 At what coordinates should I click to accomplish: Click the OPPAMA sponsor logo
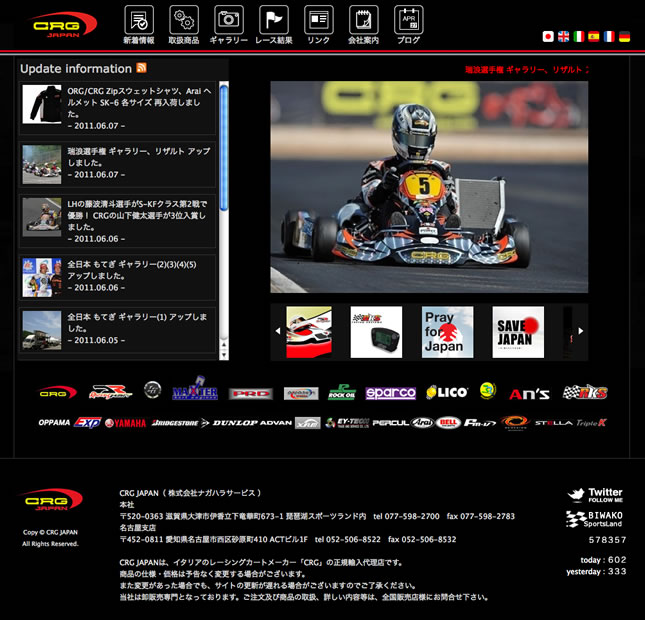[54, 423]
